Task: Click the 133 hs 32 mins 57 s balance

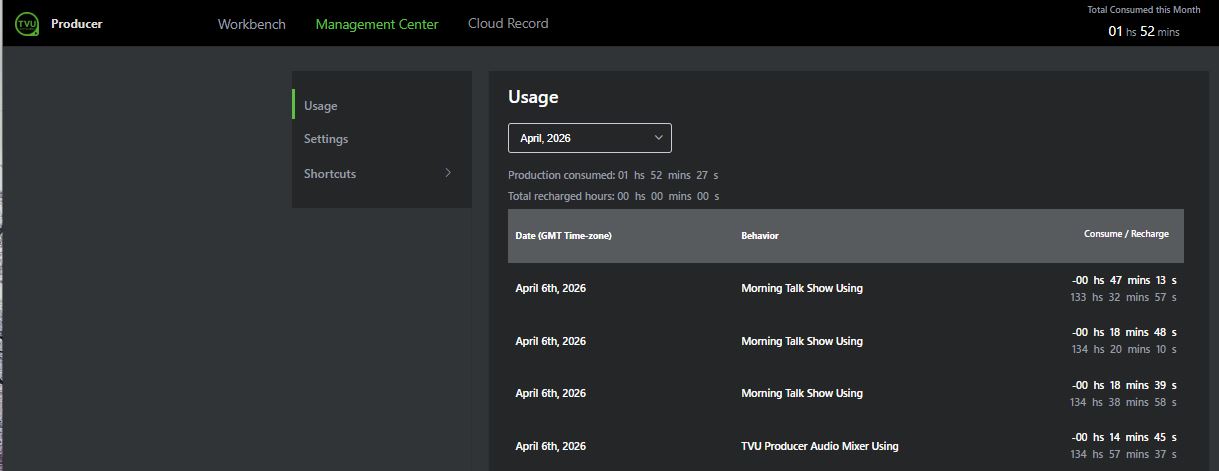Action: (x=1123, y=297)
